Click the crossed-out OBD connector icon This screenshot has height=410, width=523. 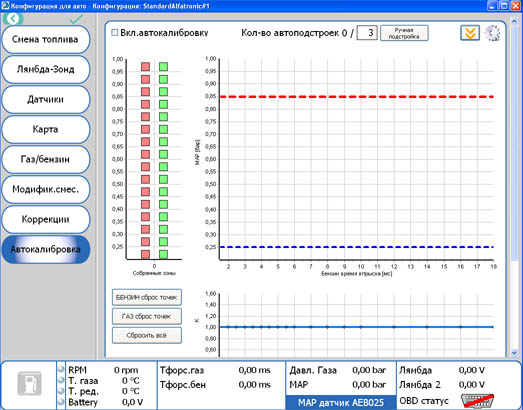pyautogui.click(x=477, y=400)
